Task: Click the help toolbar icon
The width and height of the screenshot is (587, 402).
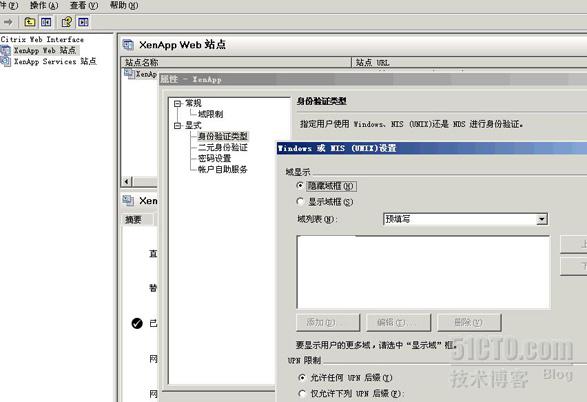Action: [67, 22]
